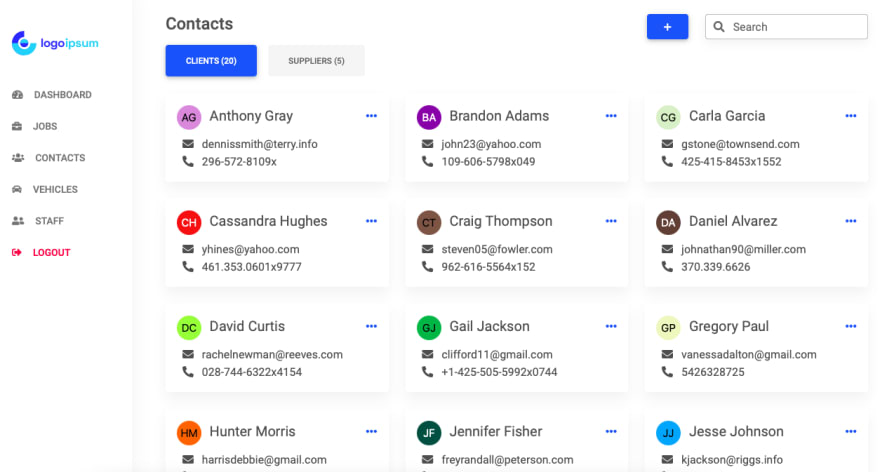Click the Logout exit icon

tap(17, 253)
